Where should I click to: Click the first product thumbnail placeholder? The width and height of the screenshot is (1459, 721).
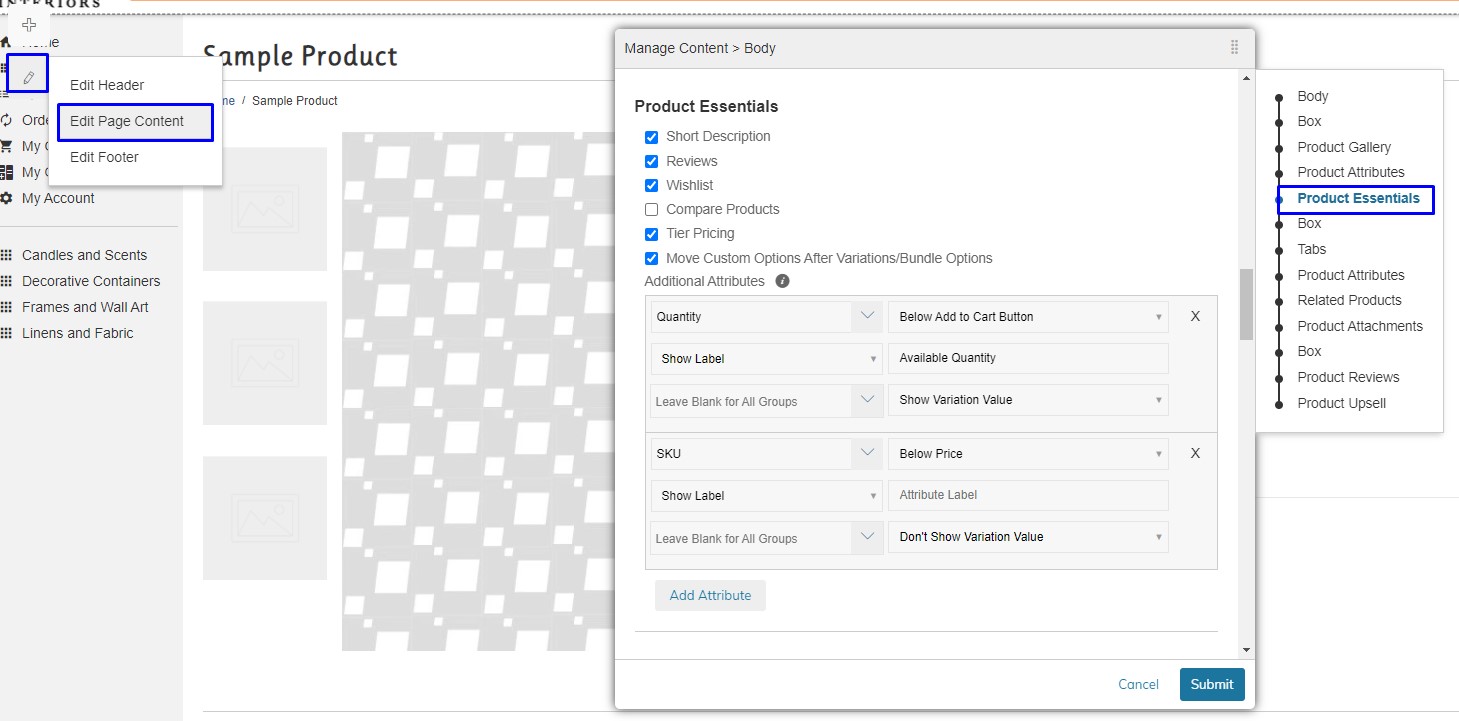265,209
